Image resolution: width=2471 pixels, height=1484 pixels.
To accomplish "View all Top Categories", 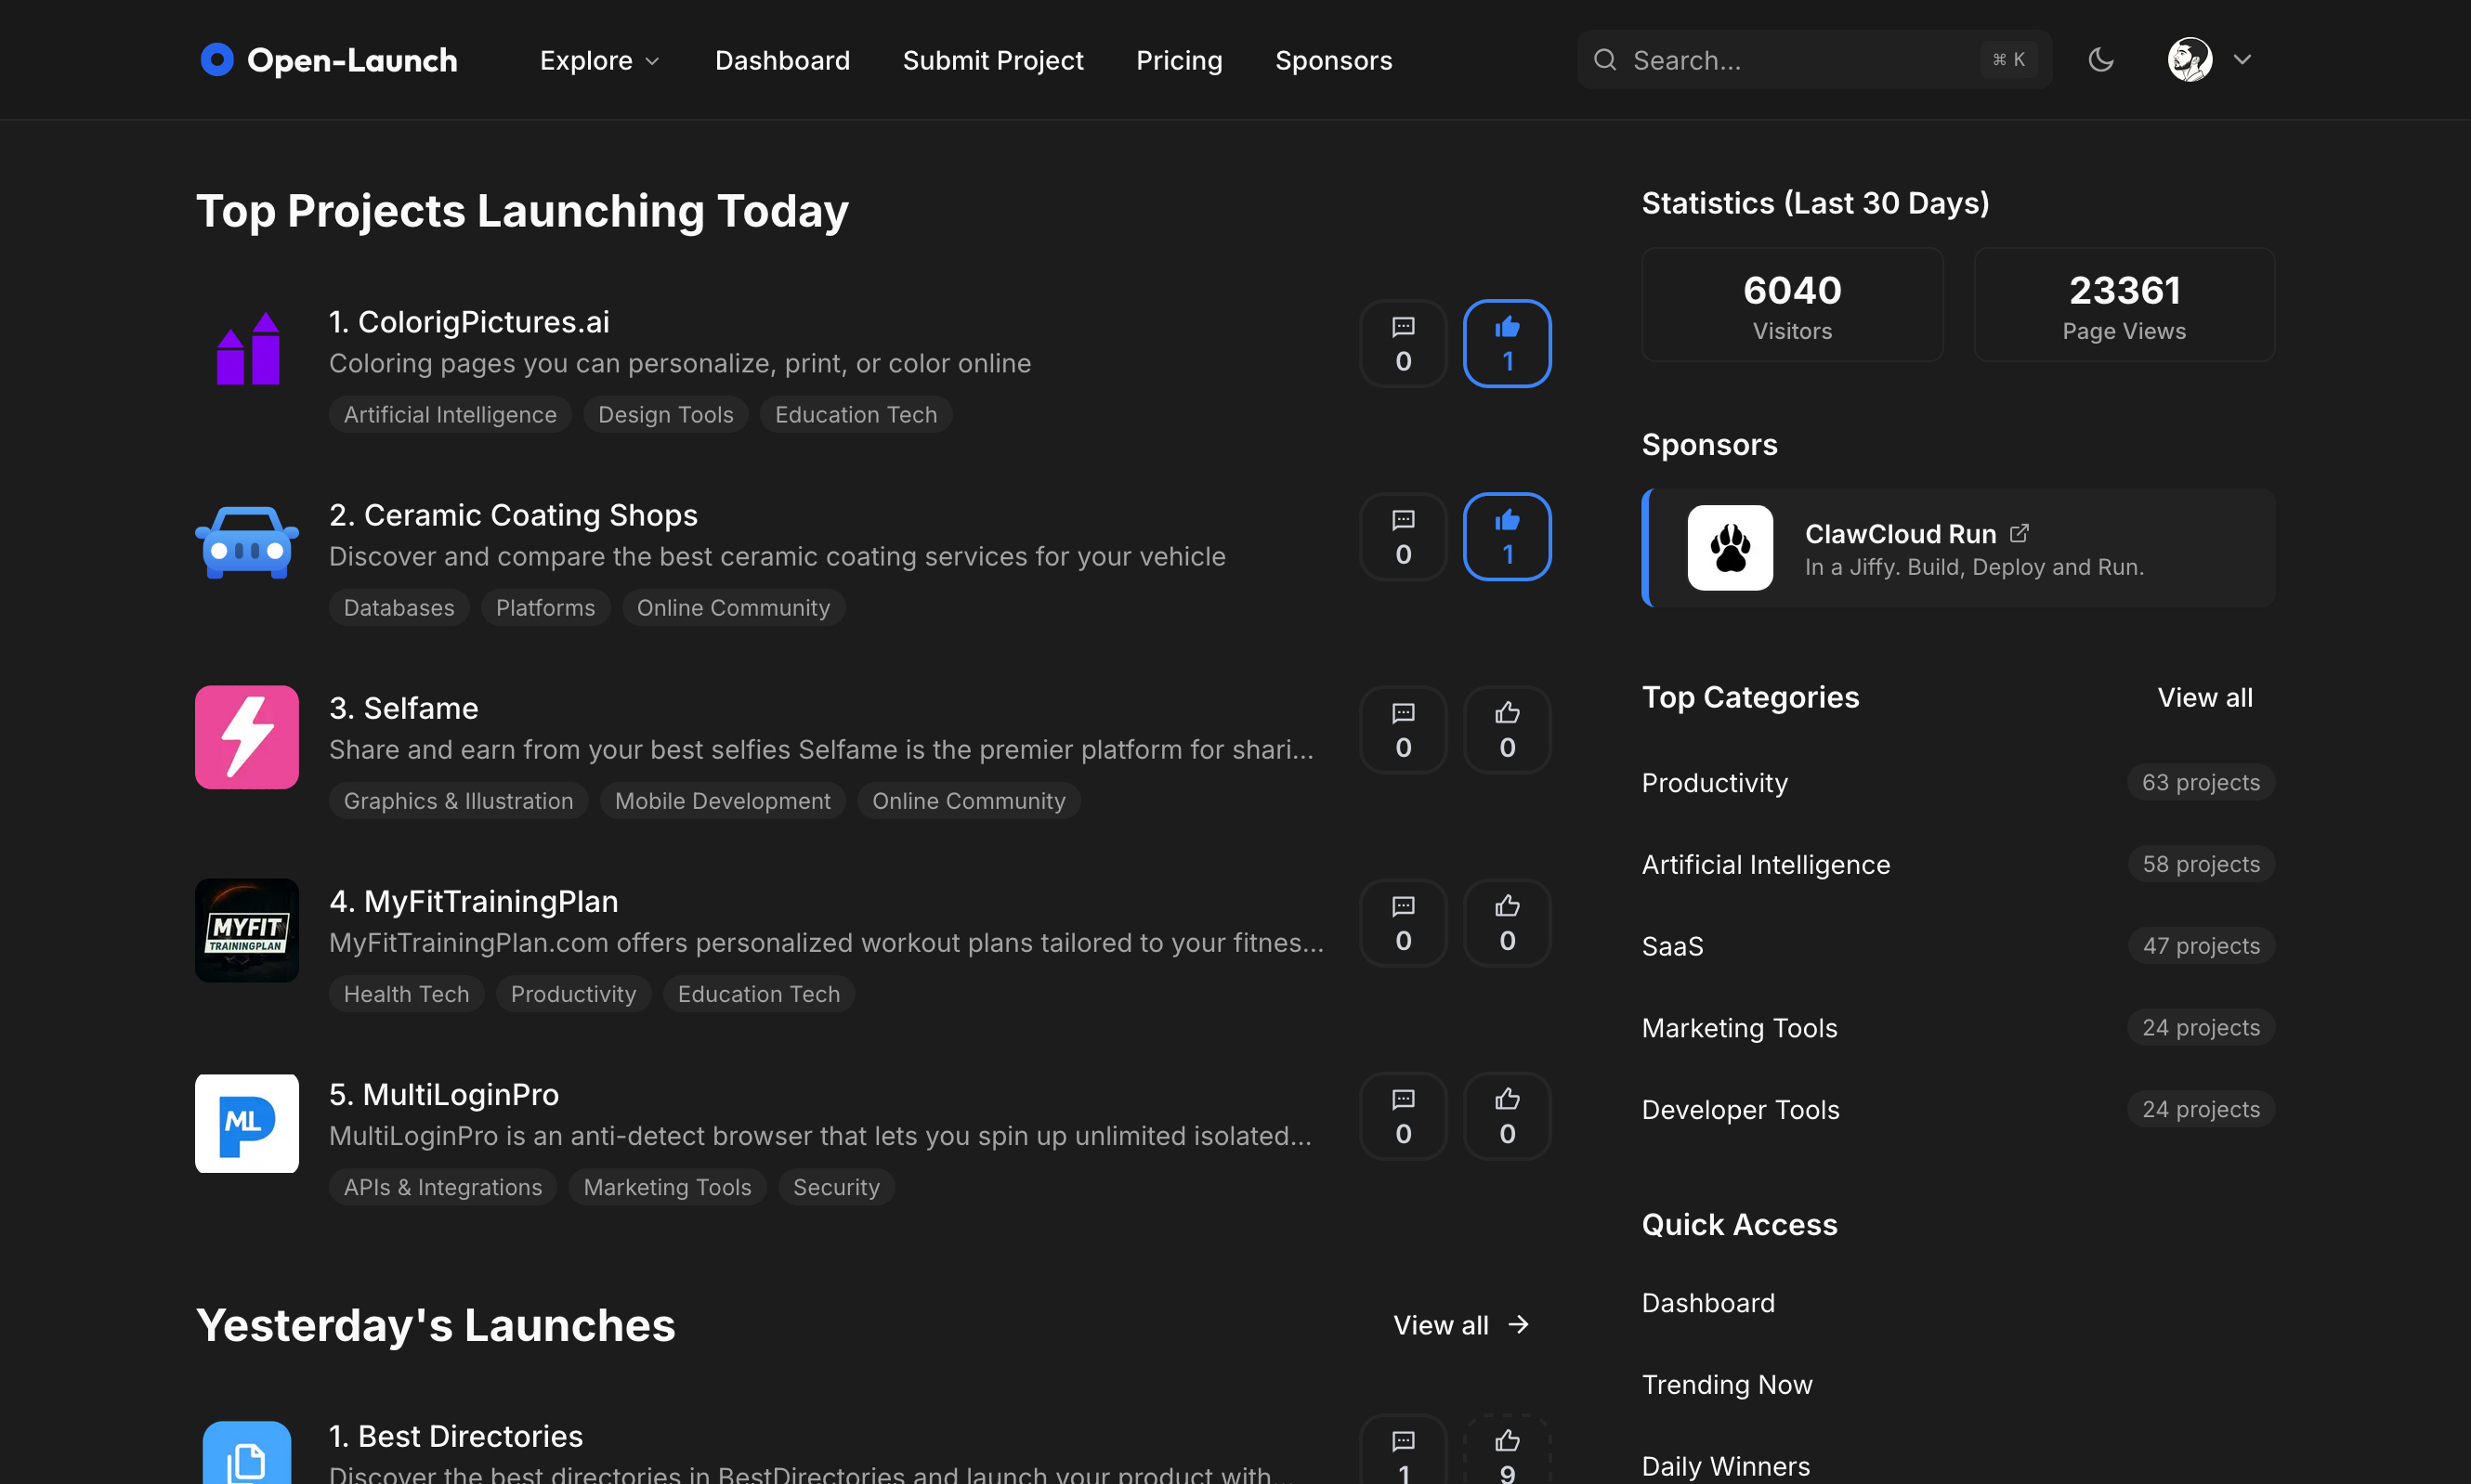I will 2205,697.
